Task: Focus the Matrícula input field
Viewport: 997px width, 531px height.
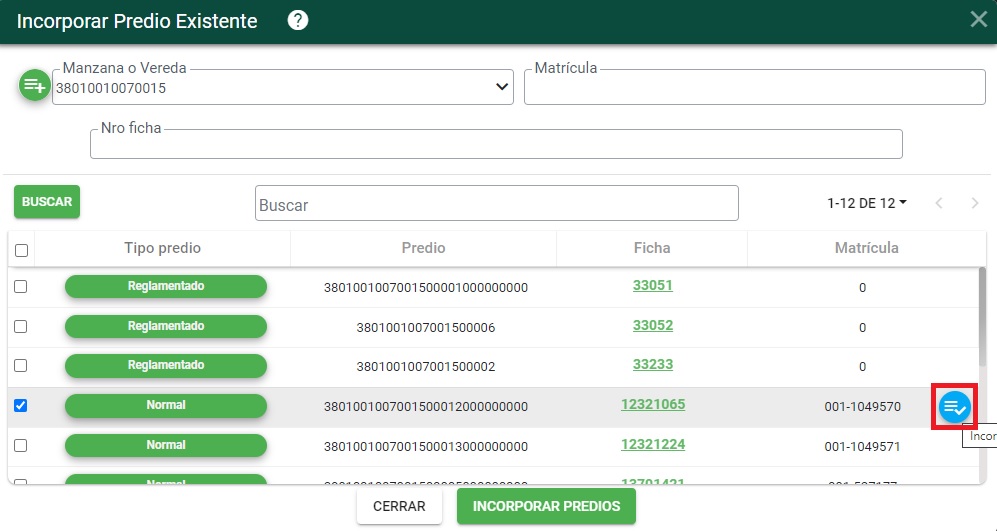Action: 755,87
